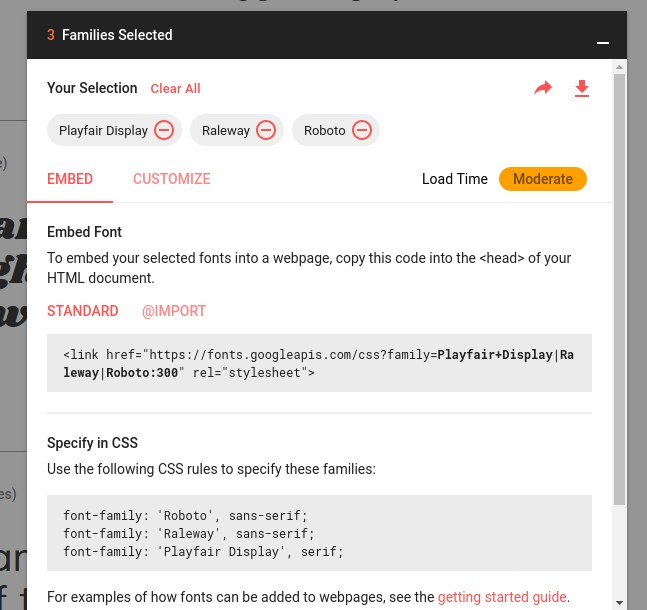647x610 pixels.
Task: Click the 'Raleway', sans-serif CSS line
Action: [189, 534]
